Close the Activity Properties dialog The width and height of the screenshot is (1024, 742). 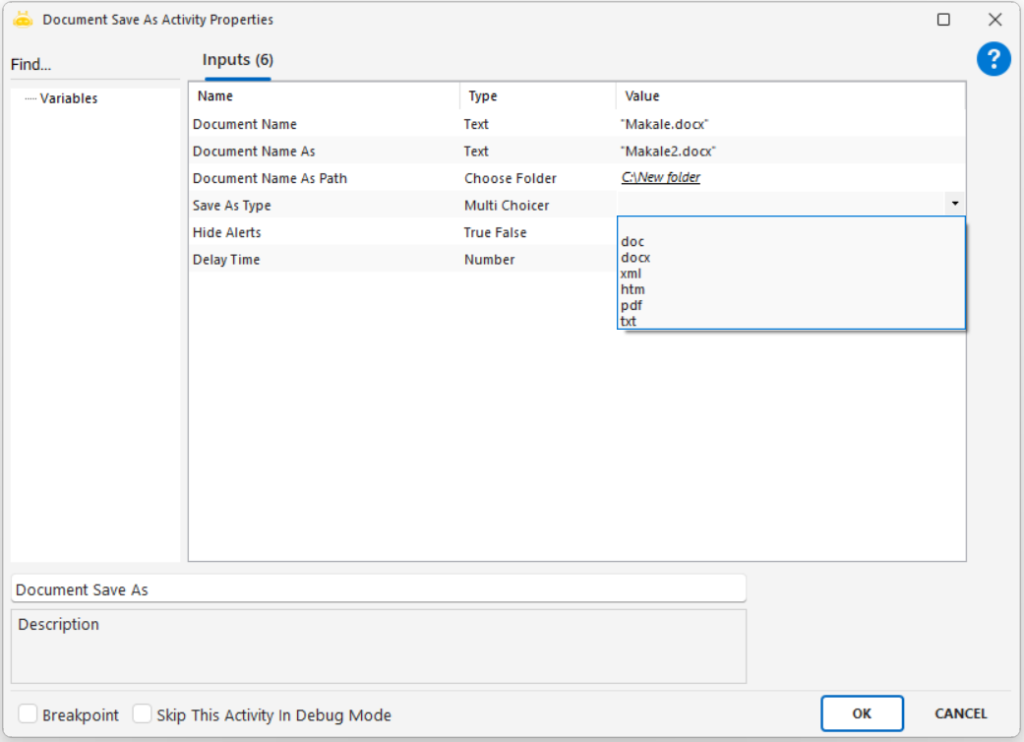click(994, 20)
